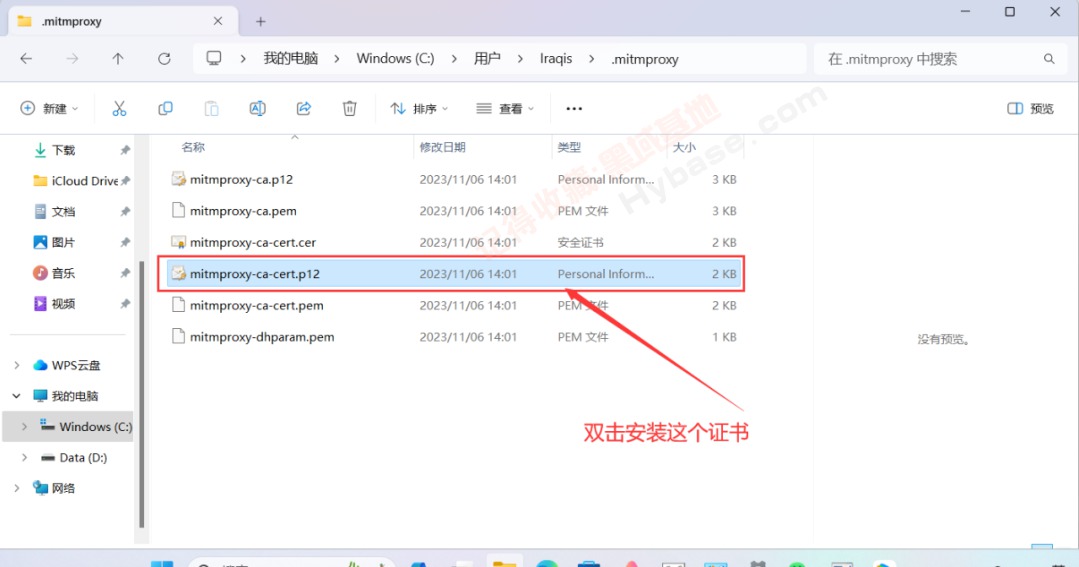1079x567 pixels.
Task: Unpin 音乐 using its pin icon
Action: coord(125,273)
